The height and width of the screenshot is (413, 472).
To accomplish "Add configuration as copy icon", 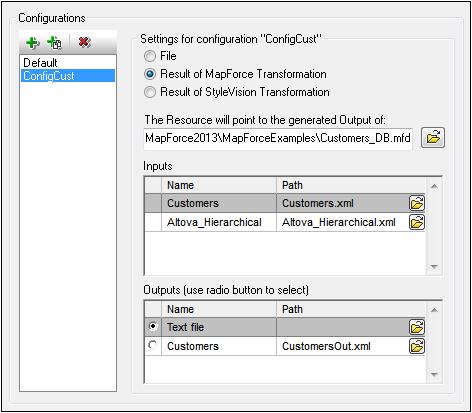I will pyautogui.click(x=54, y=43).
